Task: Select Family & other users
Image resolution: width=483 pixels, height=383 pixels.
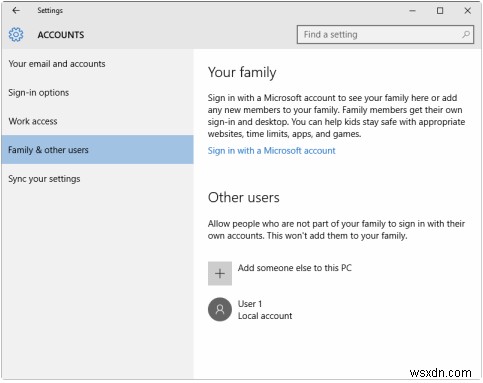Action: (x=97, y=150)
